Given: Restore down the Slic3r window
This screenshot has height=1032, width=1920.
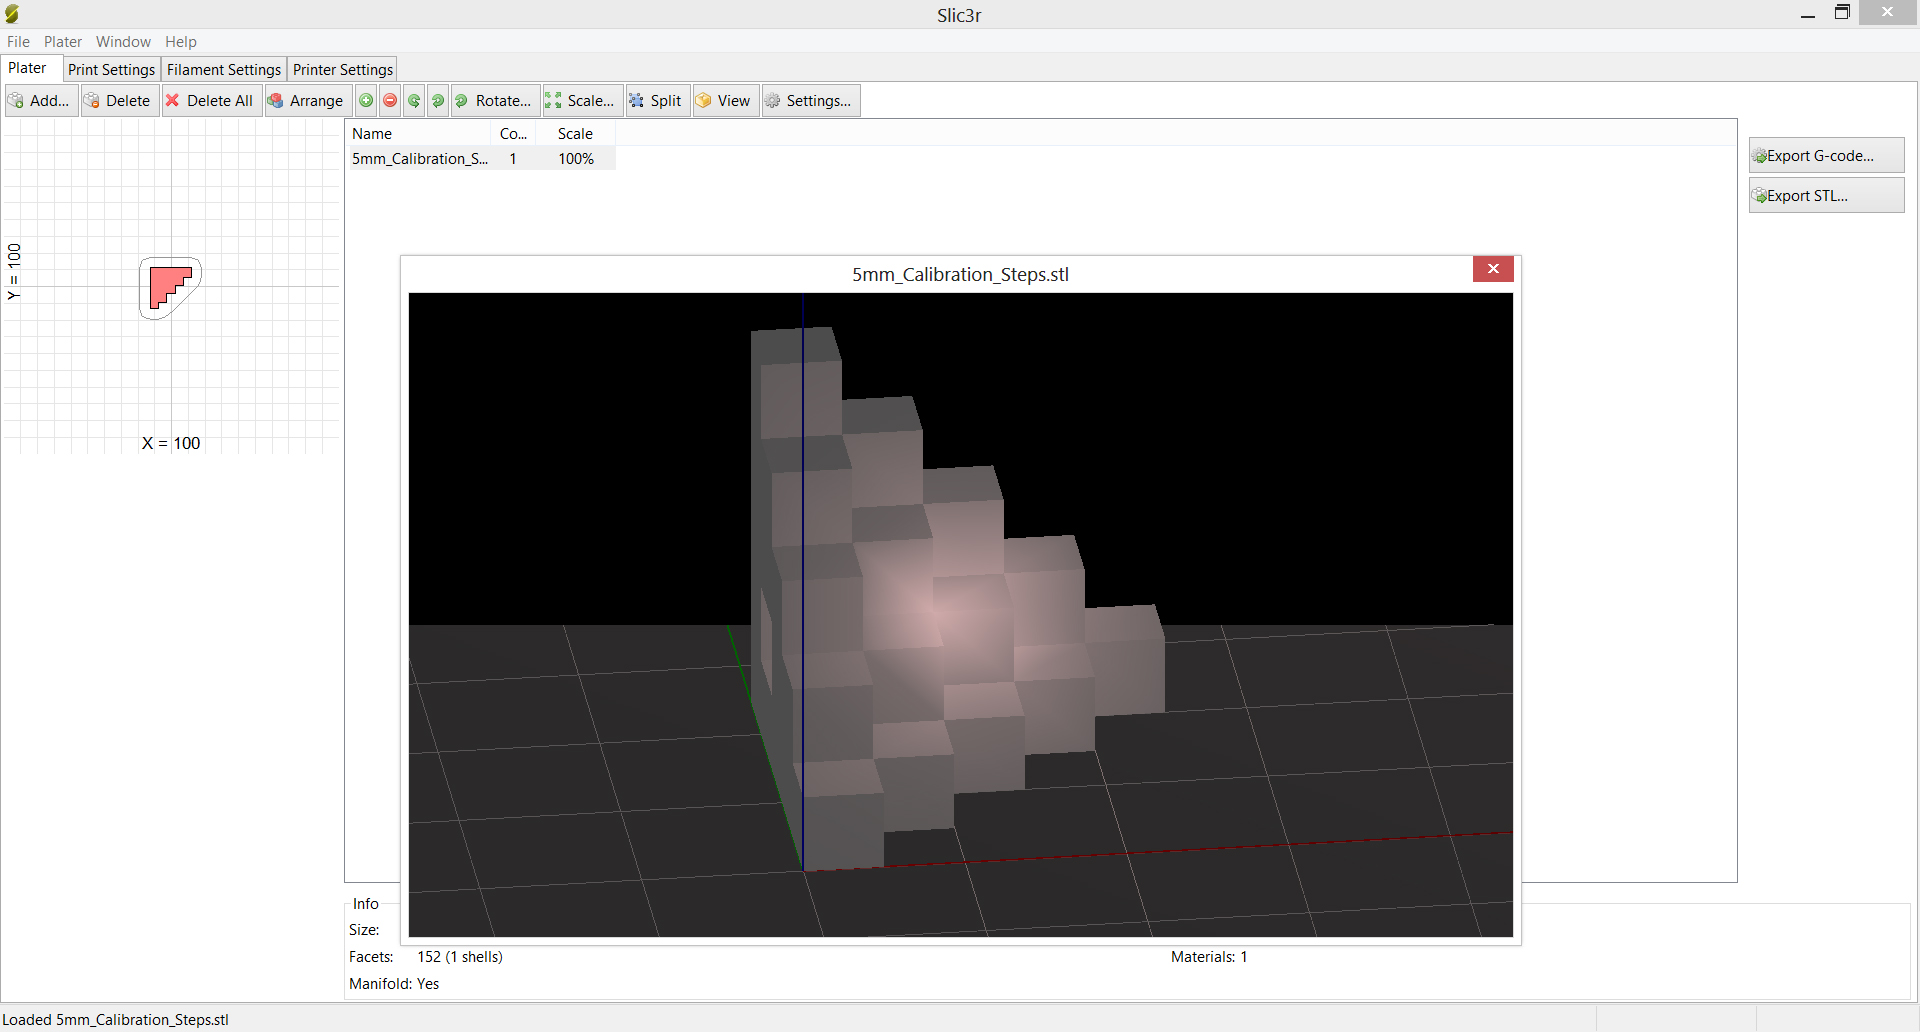Looking at the screenshot, I should pyautogui.click(x=1842, y=13).
